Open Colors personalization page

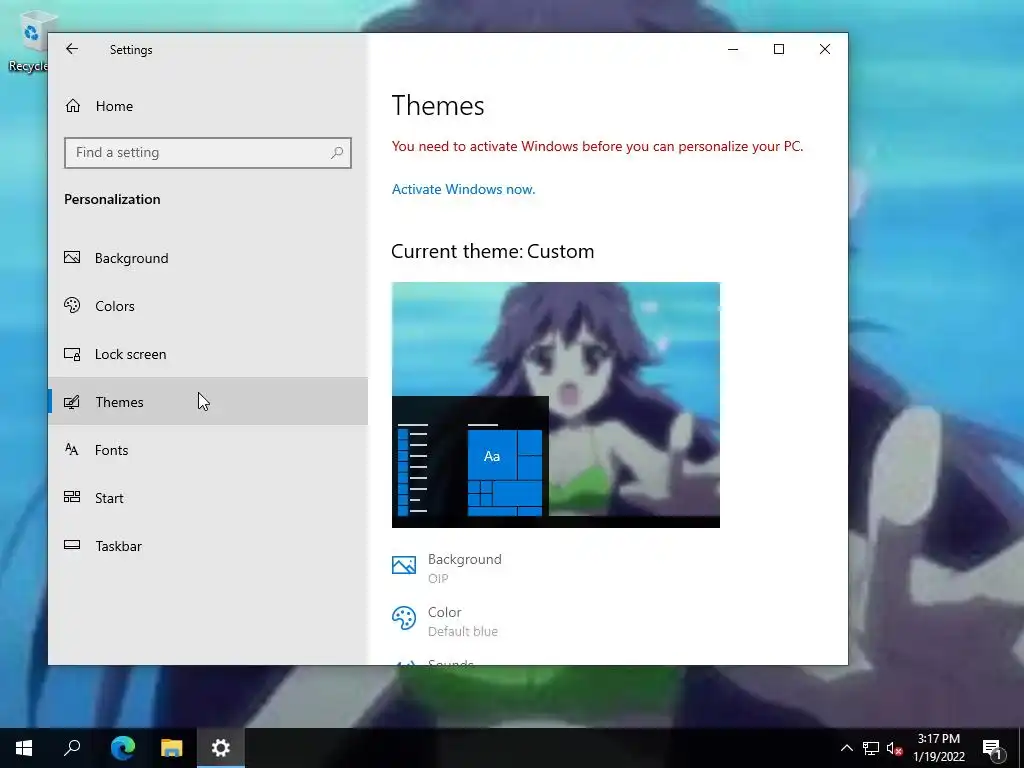(208, 306)
